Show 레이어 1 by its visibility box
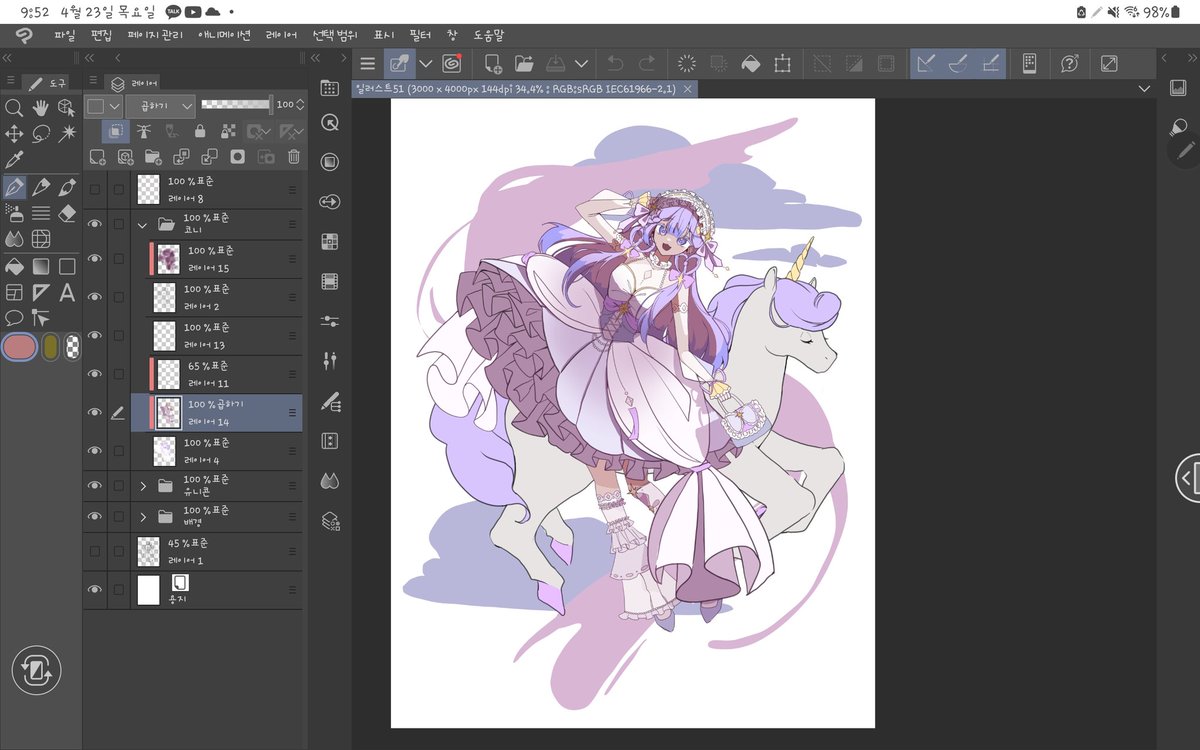Image resolution: width=1200 pixels, height=750 pixels. pyautogui.click(x=95, y=551)
